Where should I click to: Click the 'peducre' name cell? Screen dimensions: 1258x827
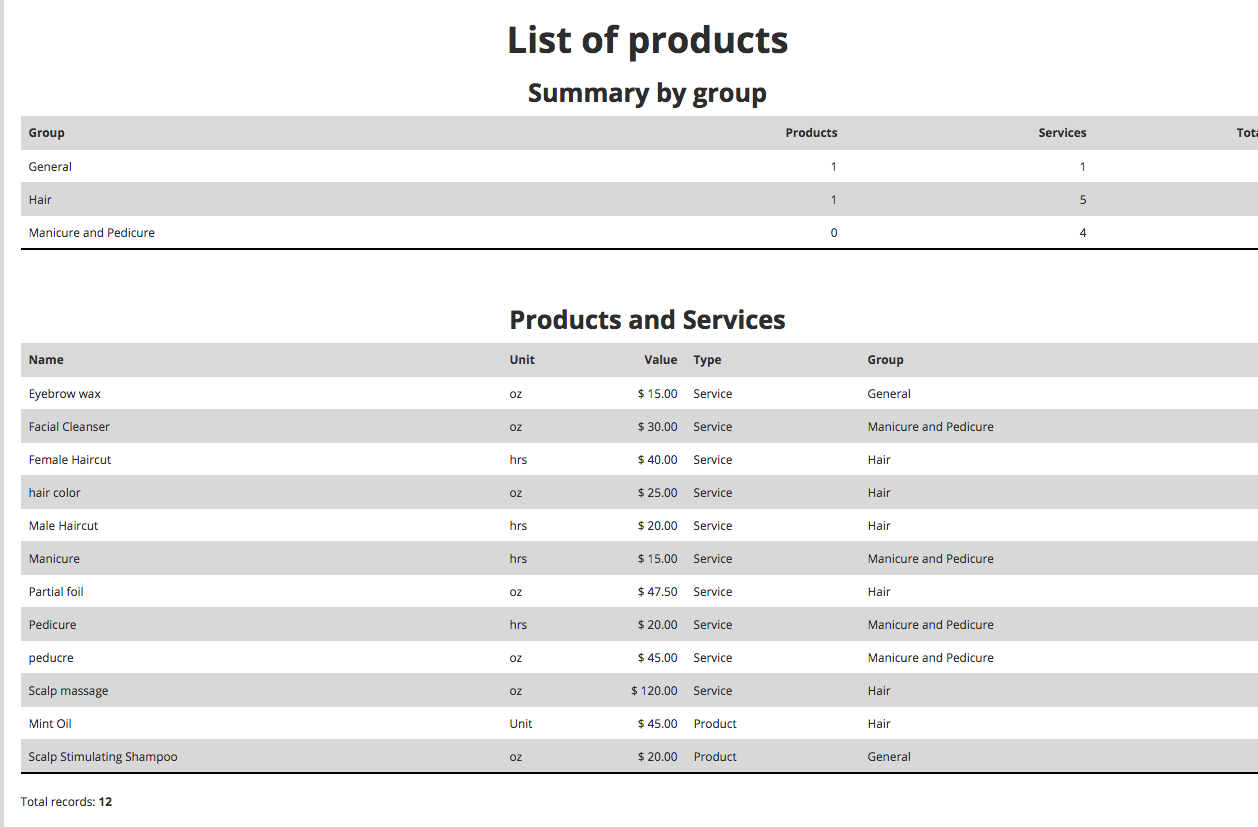click(x=51, y=658)
